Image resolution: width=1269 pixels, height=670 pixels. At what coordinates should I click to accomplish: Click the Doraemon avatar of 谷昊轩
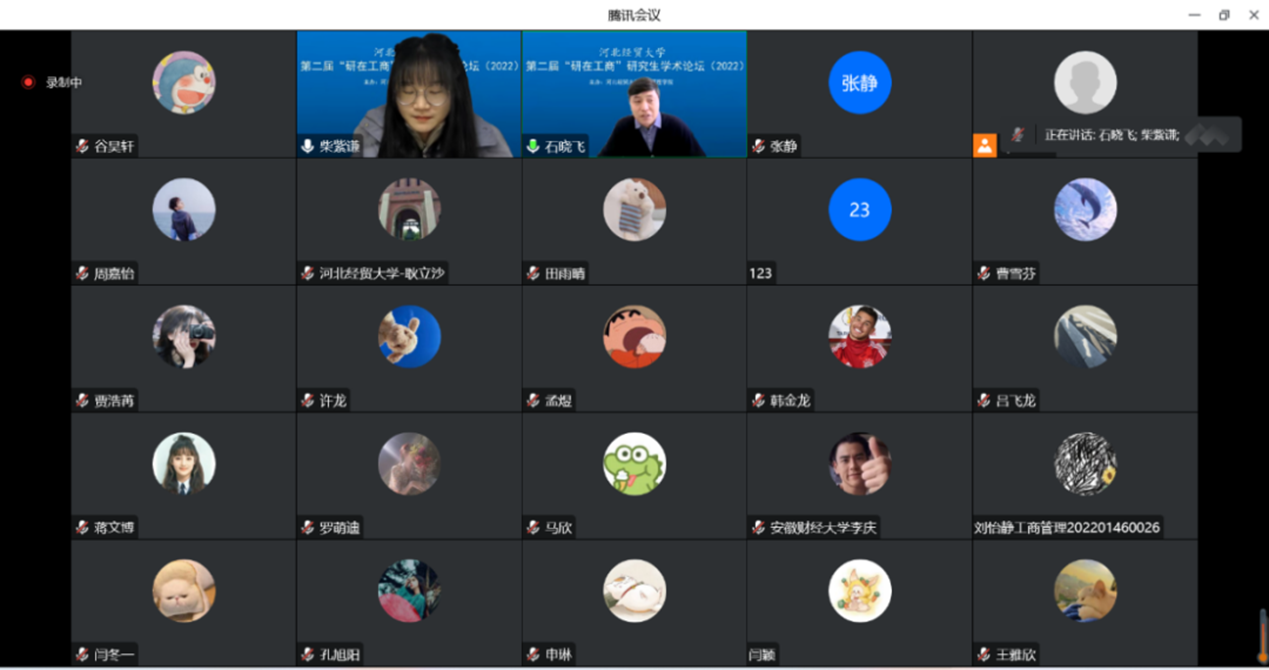coord(184,82)
